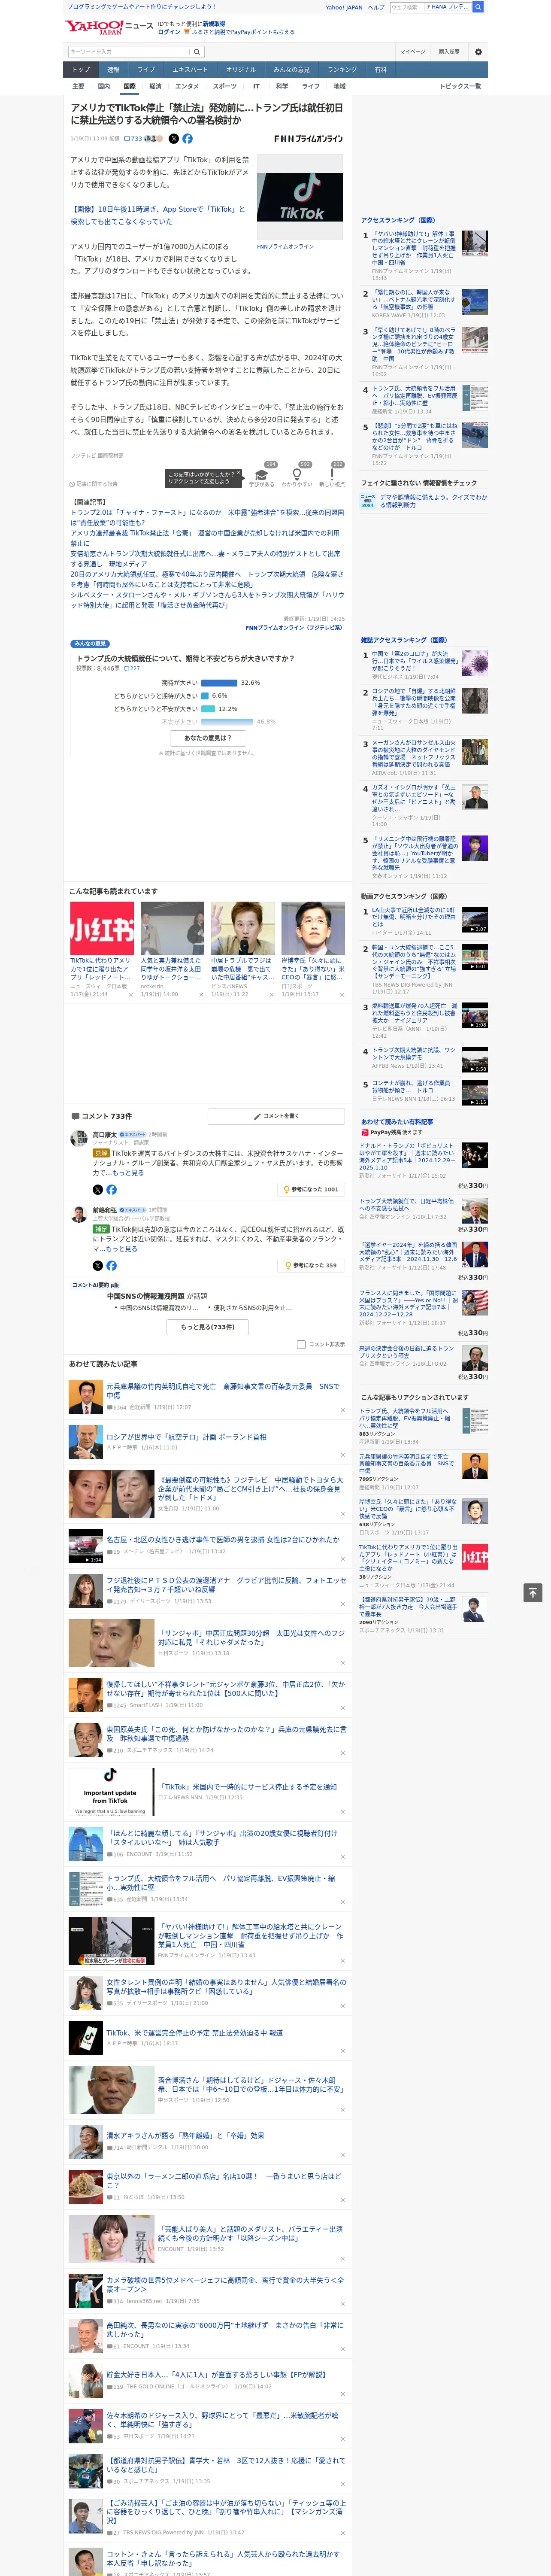Viewport: 551px width, 2576px height.
Task: Click もっと見る(733件) comments button
Action: click(x=208, y=1327)
